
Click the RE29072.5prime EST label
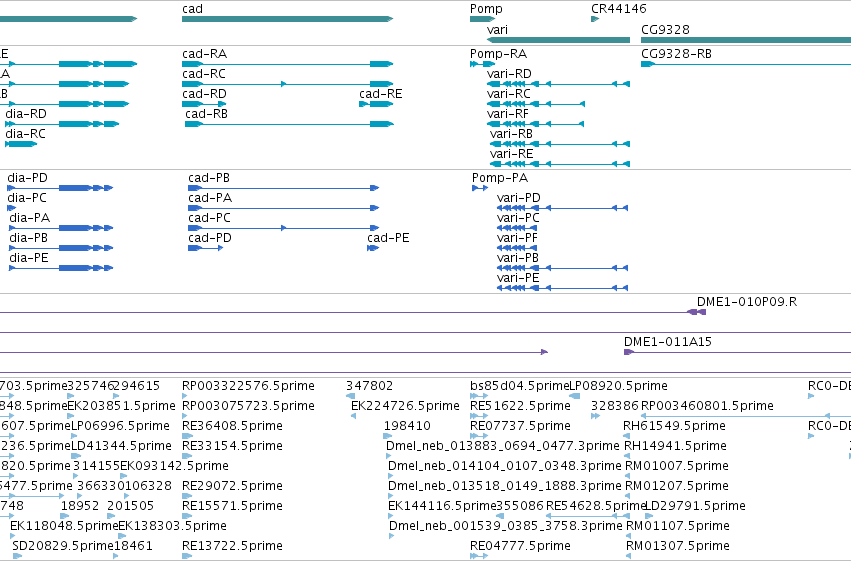coord(232,486)
